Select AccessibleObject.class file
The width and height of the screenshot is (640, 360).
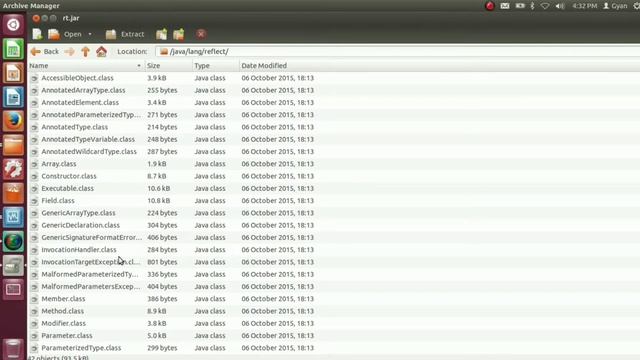coord(77,78)
